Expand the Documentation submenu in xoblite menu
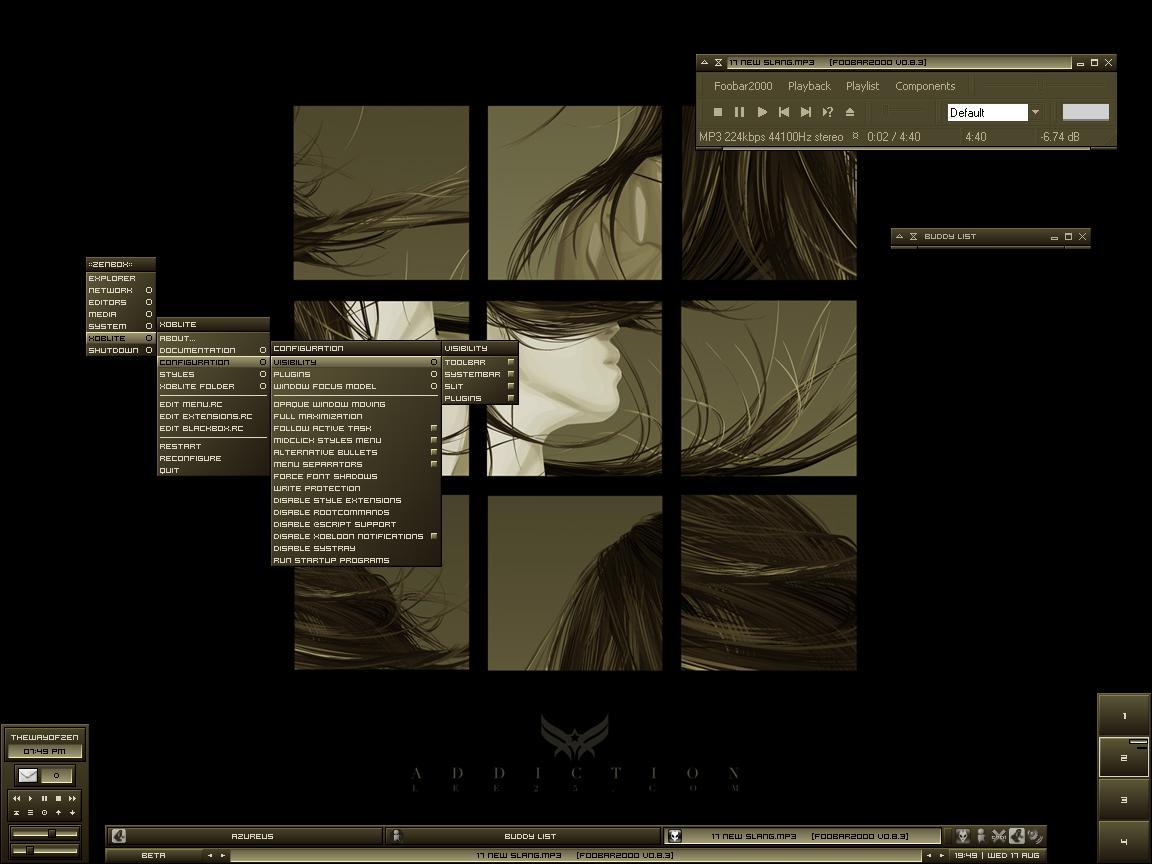The image size is (1152, 864). 213,350
